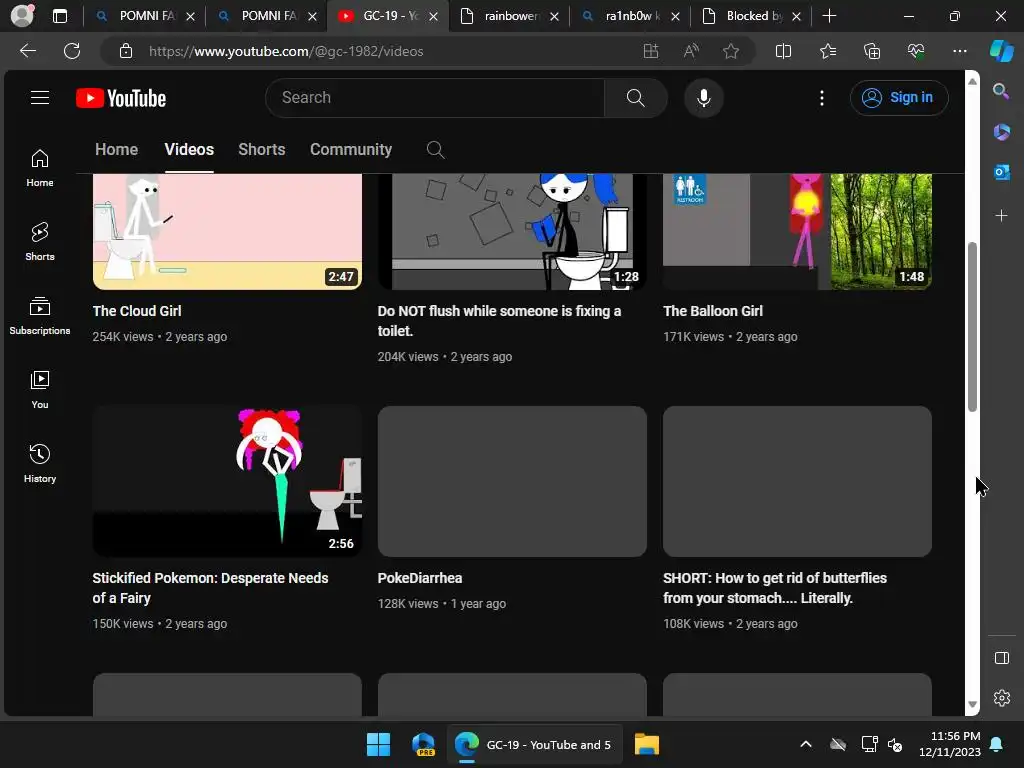This screenshot has height=768, width=1024.
Task: Open Shorts in the left sidebar
Action: pos(40,242)
